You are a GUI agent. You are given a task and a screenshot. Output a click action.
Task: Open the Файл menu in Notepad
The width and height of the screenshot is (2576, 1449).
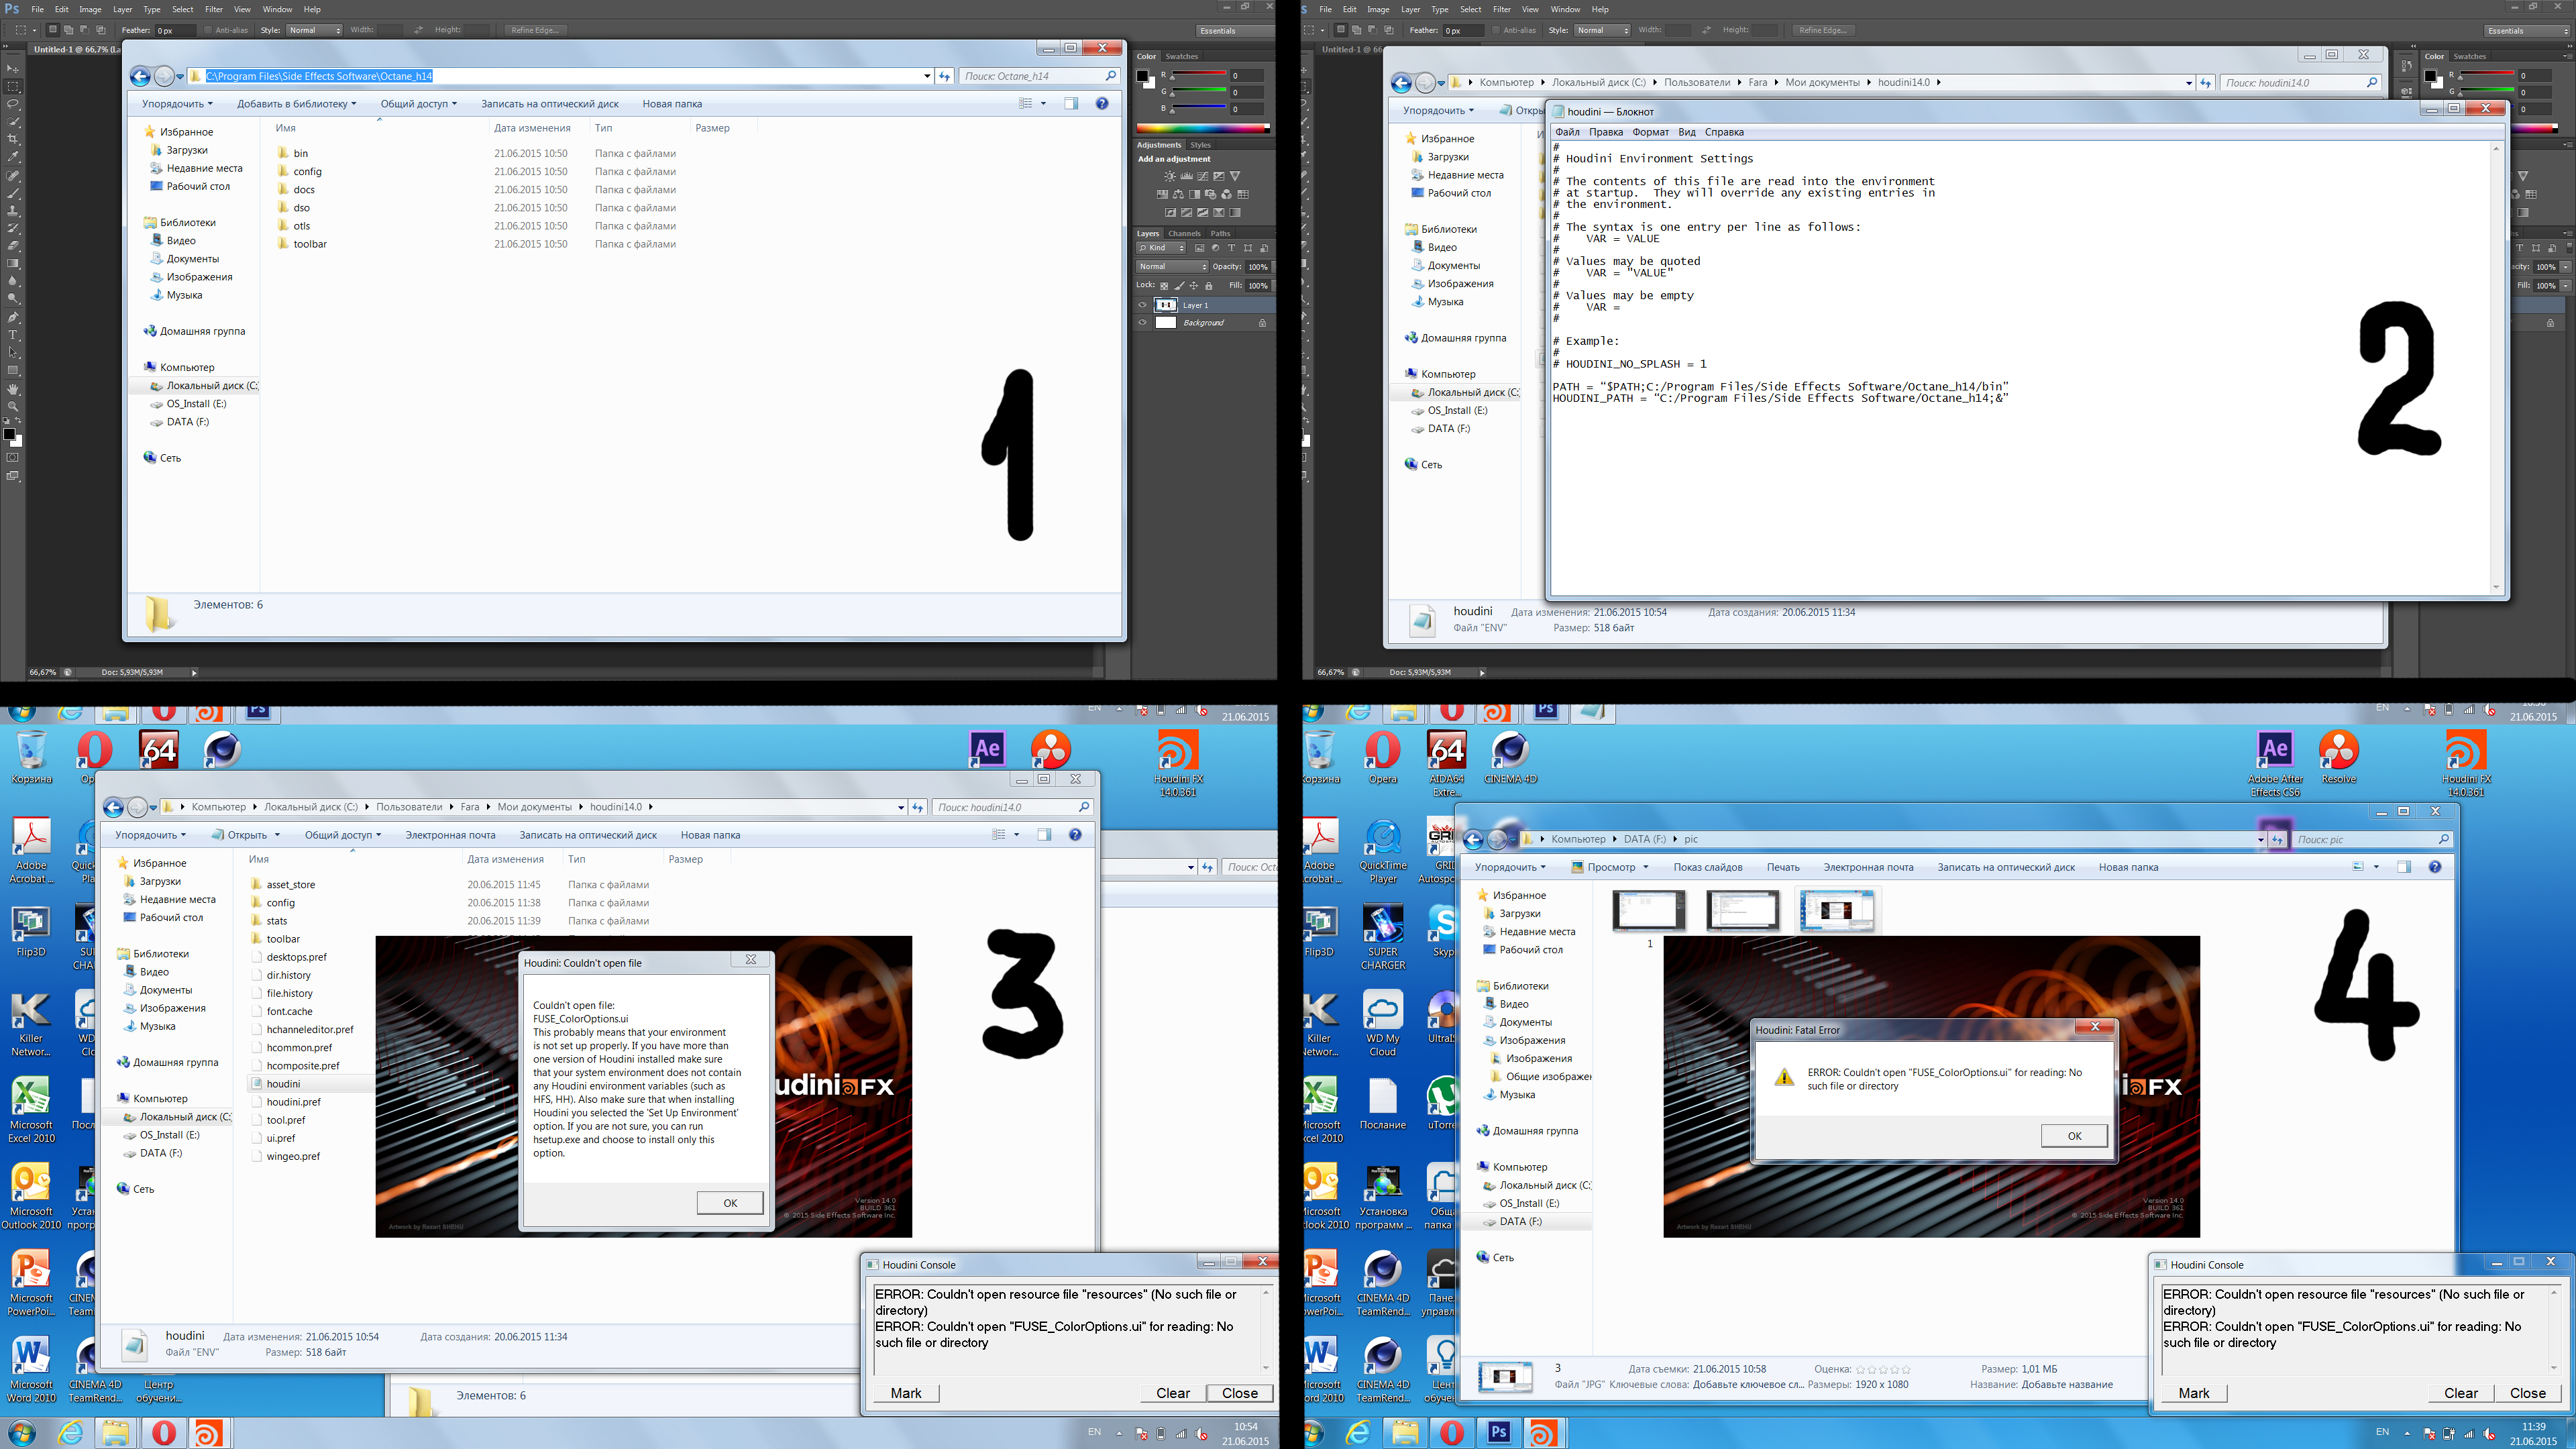tap(1567, 132)
